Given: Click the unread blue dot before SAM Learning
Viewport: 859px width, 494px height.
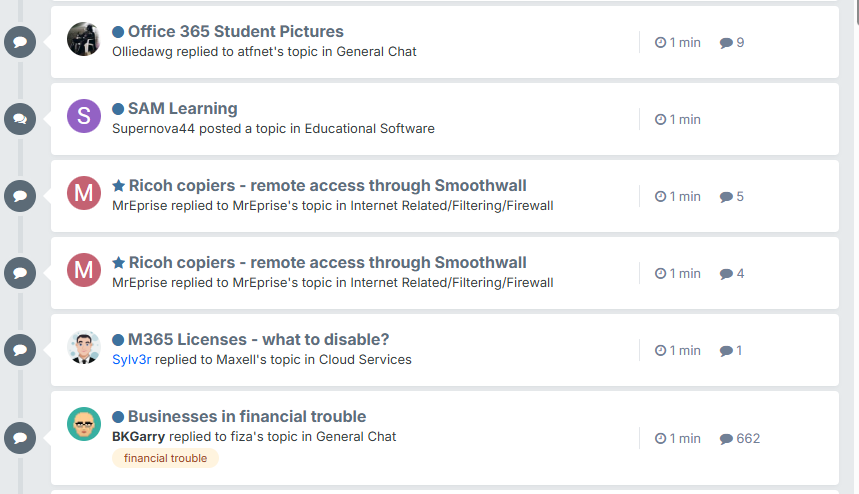Looking at the screenshot, I should [118, 109].
